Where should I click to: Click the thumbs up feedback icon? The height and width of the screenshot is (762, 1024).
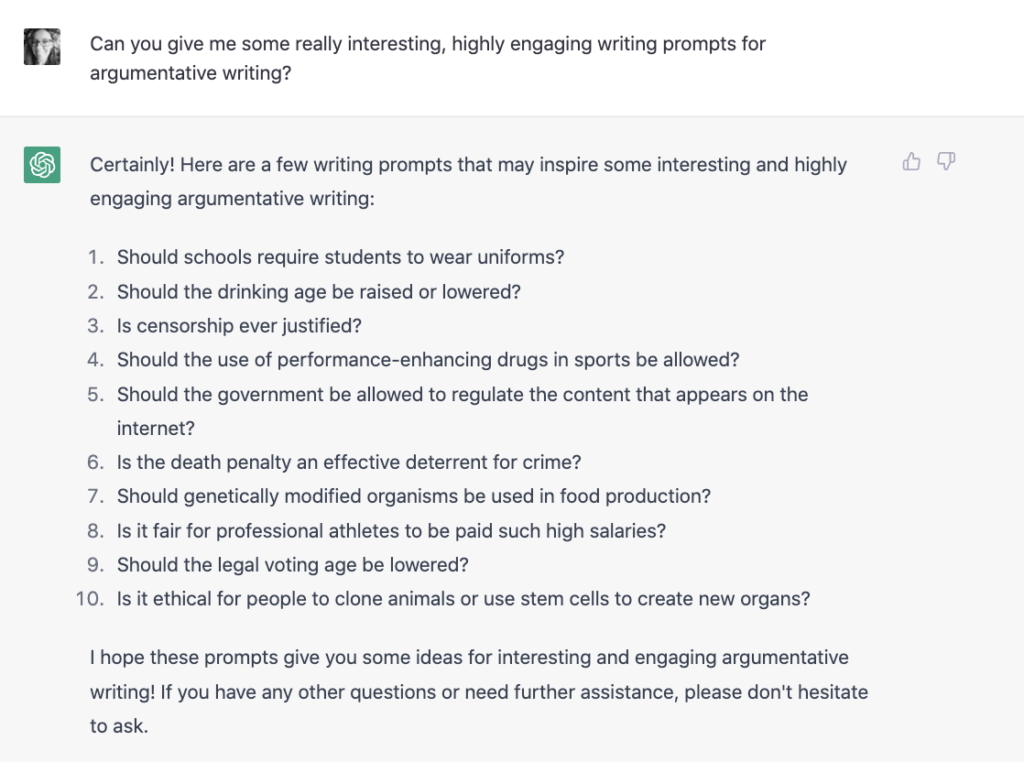(x=911, y=161)
